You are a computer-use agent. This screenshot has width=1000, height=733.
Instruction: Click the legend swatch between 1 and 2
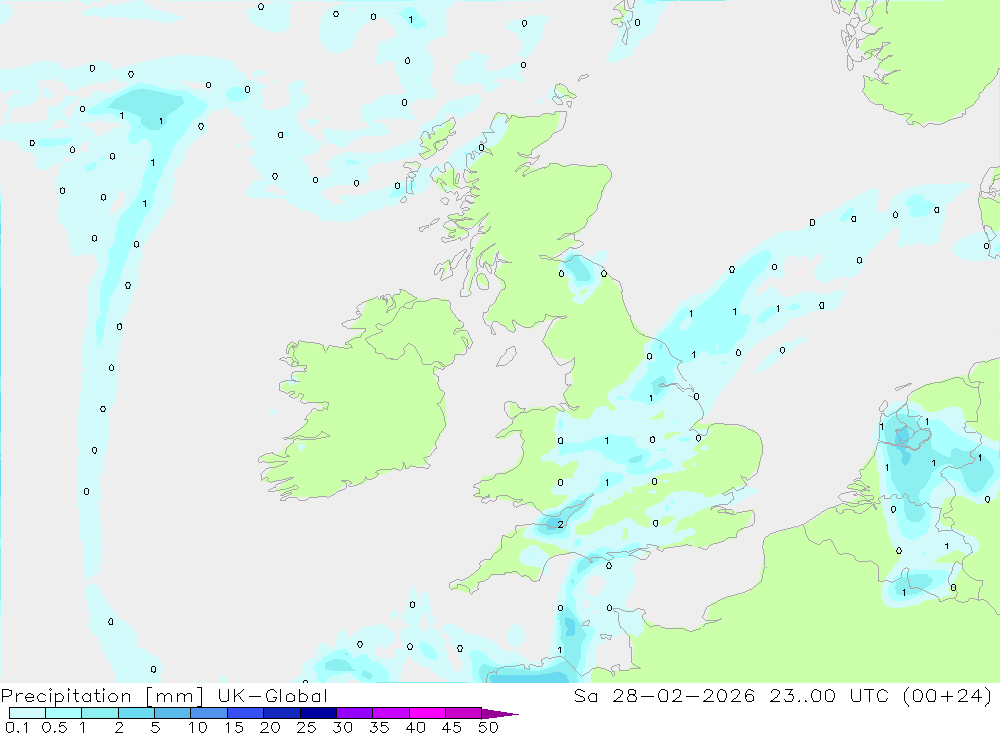click(100, 713)
